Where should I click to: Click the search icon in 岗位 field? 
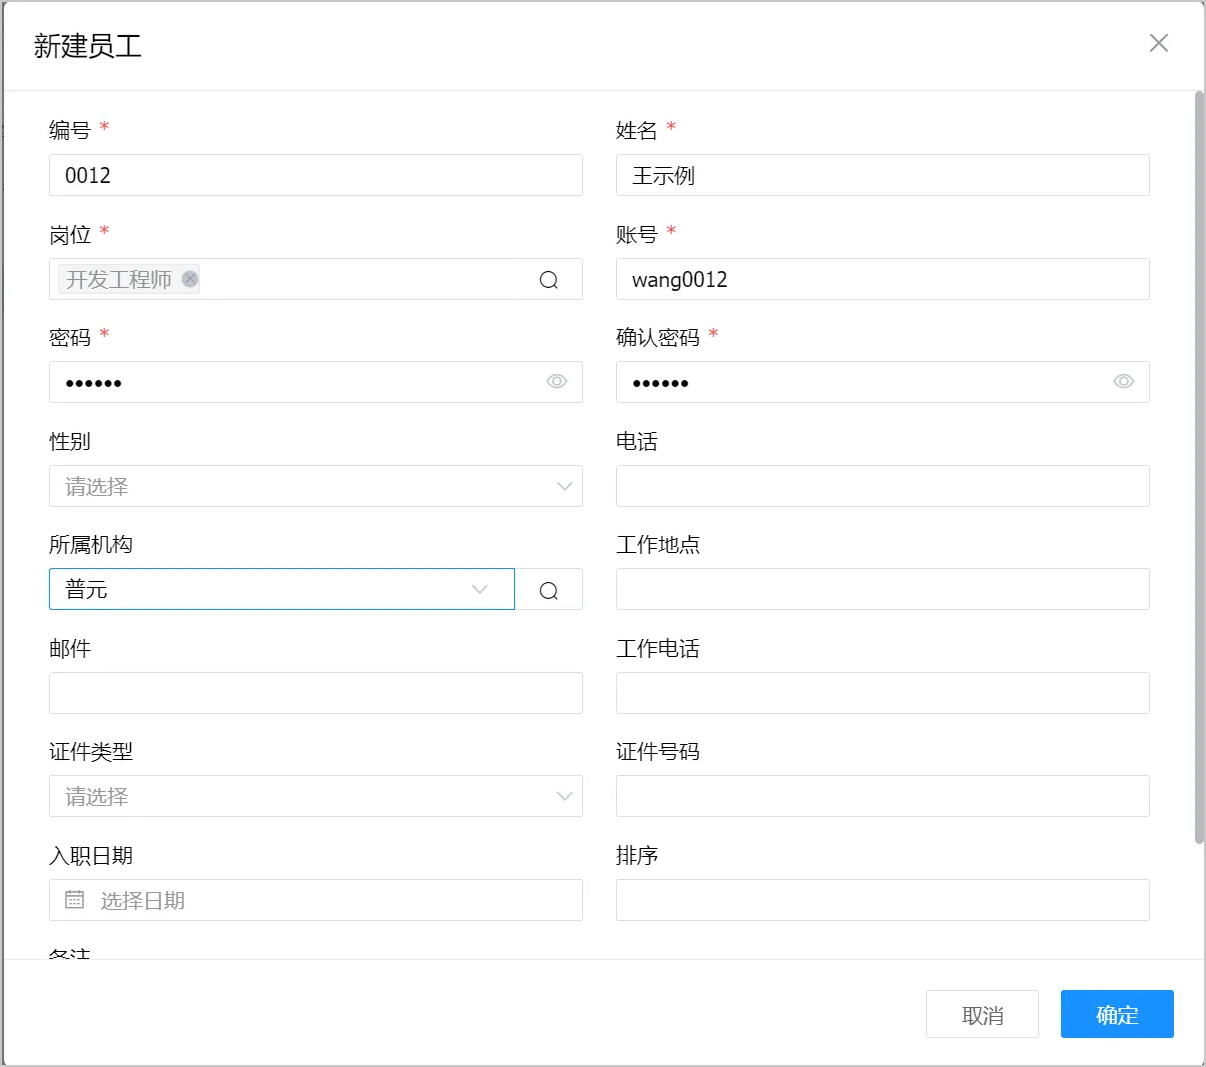548,280
